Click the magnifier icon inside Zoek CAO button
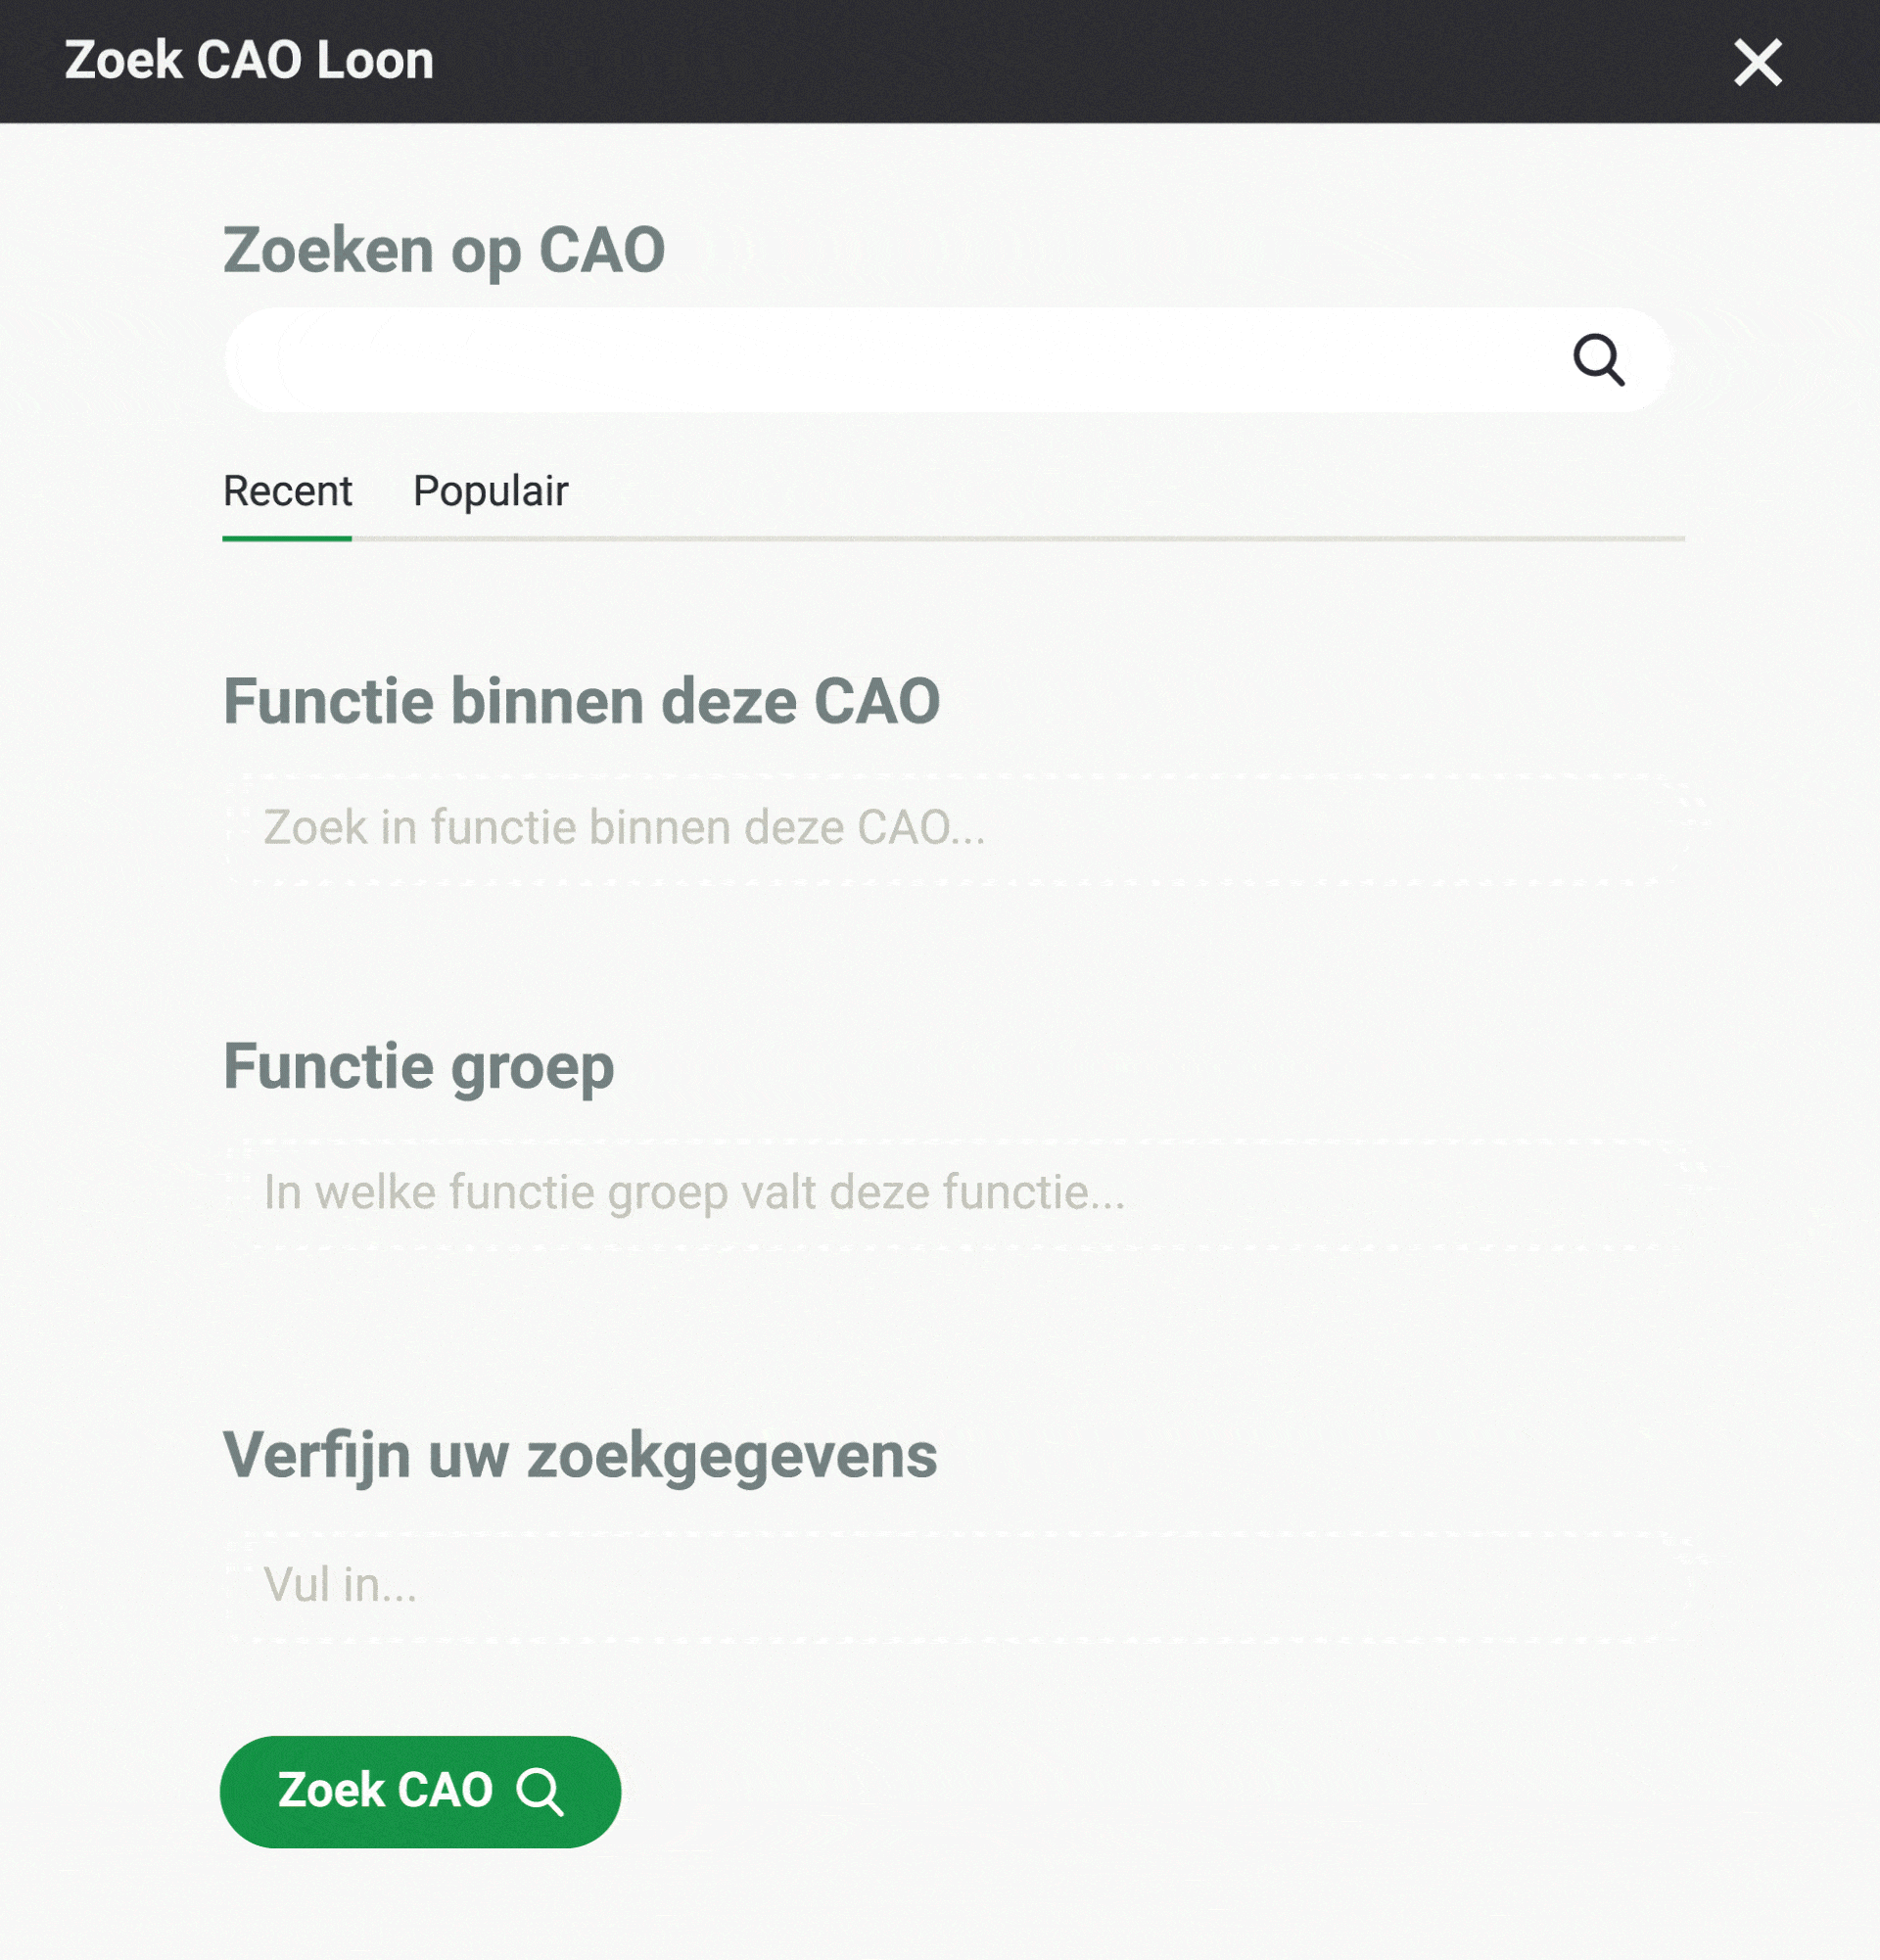The width and height of the screenshot is (1880, 1960). (540, 1791)
